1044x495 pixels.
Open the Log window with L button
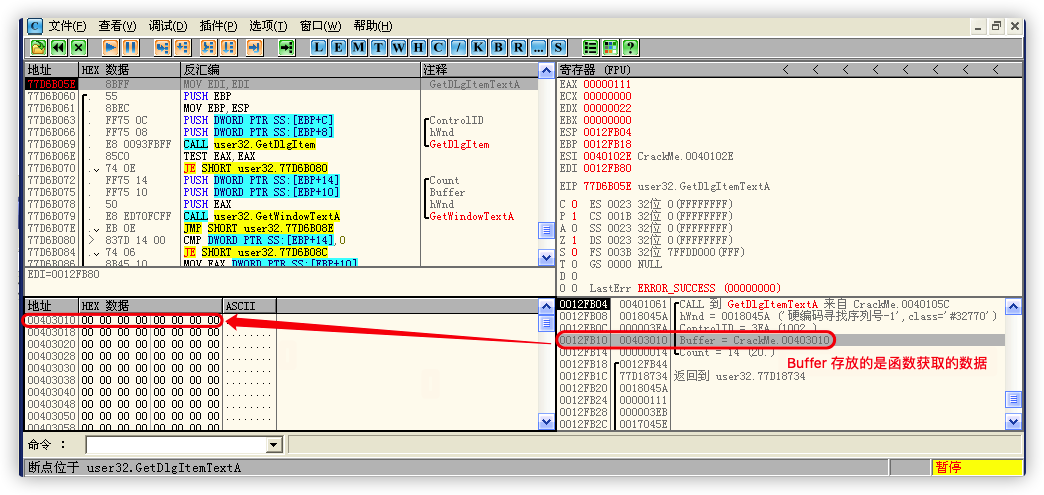[x=319, y=47]
